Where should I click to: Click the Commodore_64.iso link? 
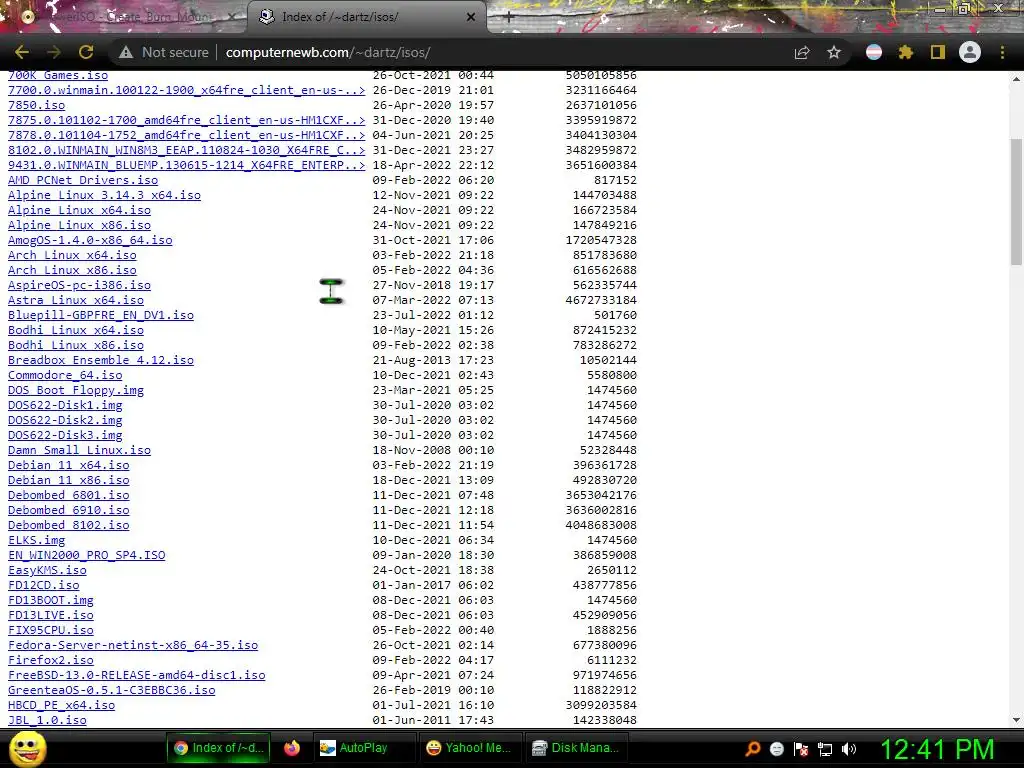(x=65, y=376)
